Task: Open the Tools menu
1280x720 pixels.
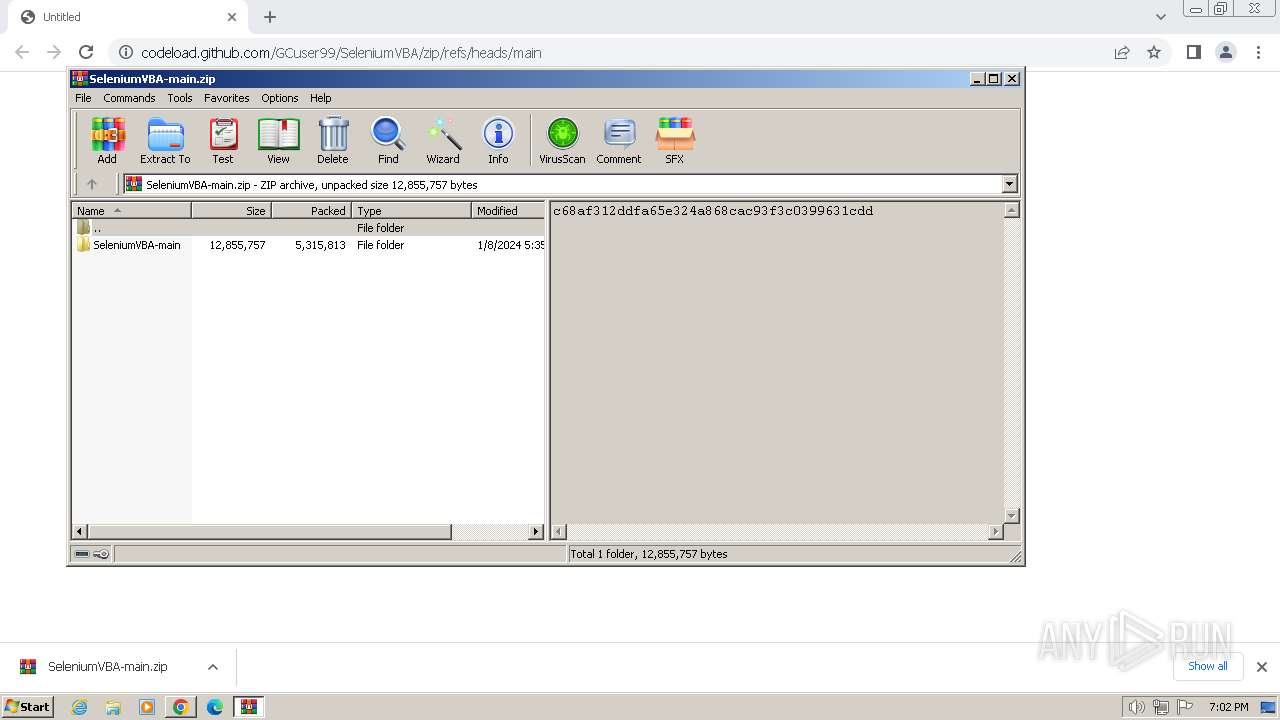Action: point(180,98)
